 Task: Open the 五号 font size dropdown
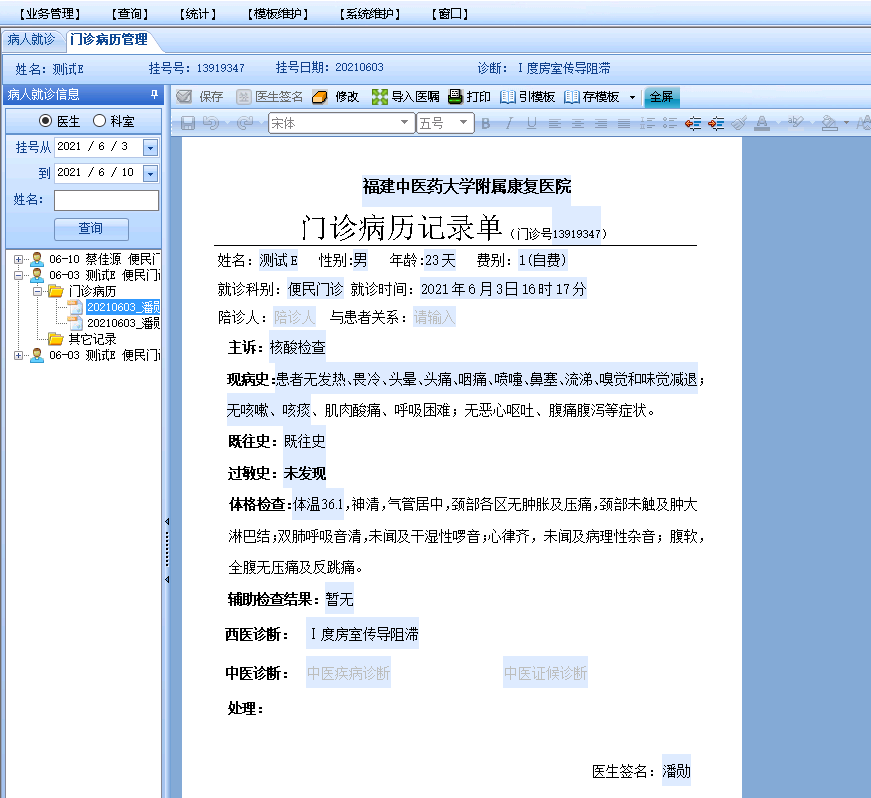pos(463,123)
